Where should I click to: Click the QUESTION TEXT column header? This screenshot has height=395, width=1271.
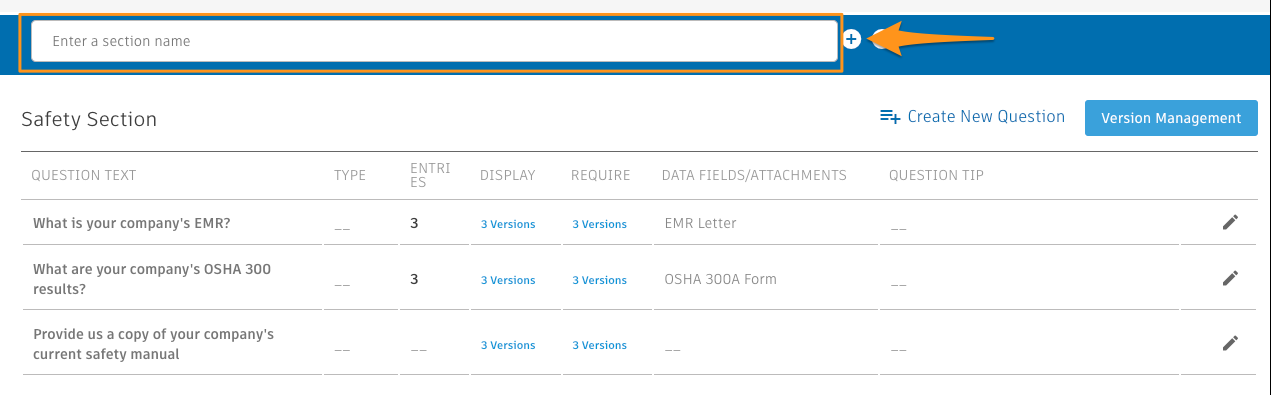(x=84, y=175)
